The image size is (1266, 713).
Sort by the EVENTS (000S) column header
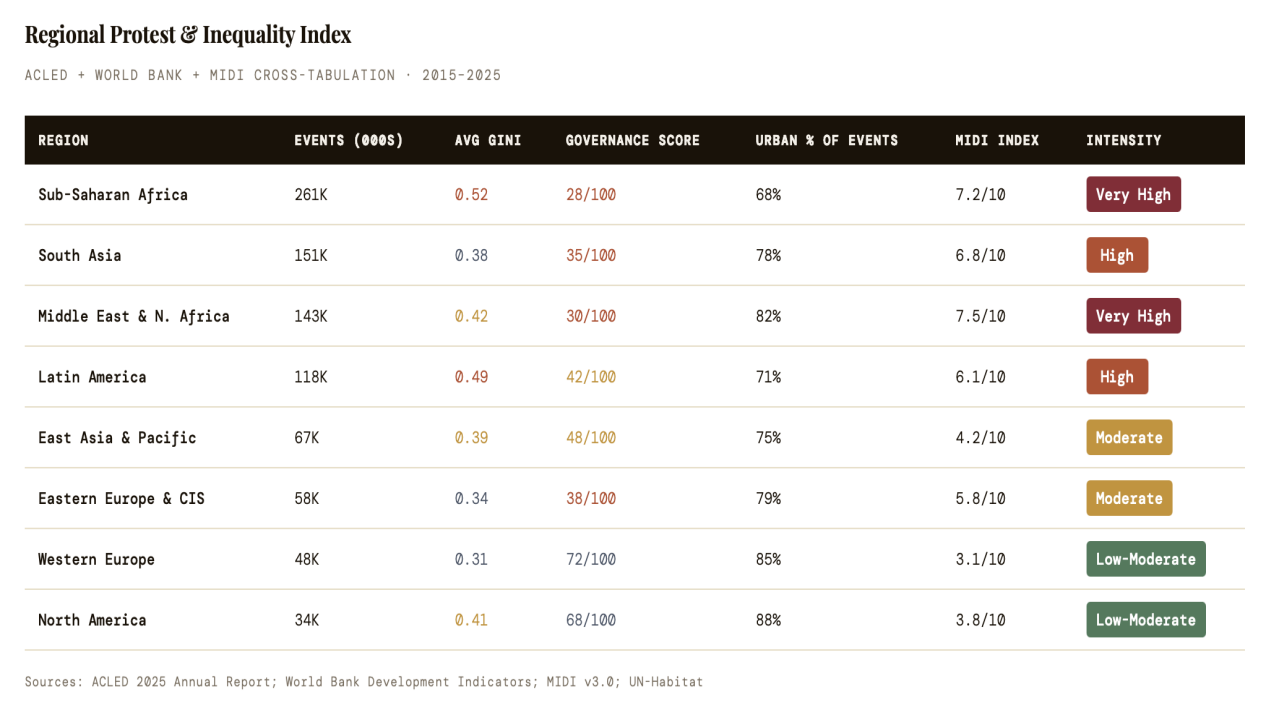(348, 141)
